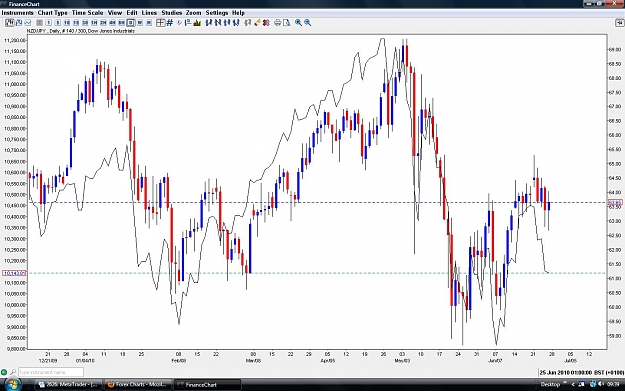
Task: Click the Desktop toolbar label in taskbar
Action: pos(551,385)
